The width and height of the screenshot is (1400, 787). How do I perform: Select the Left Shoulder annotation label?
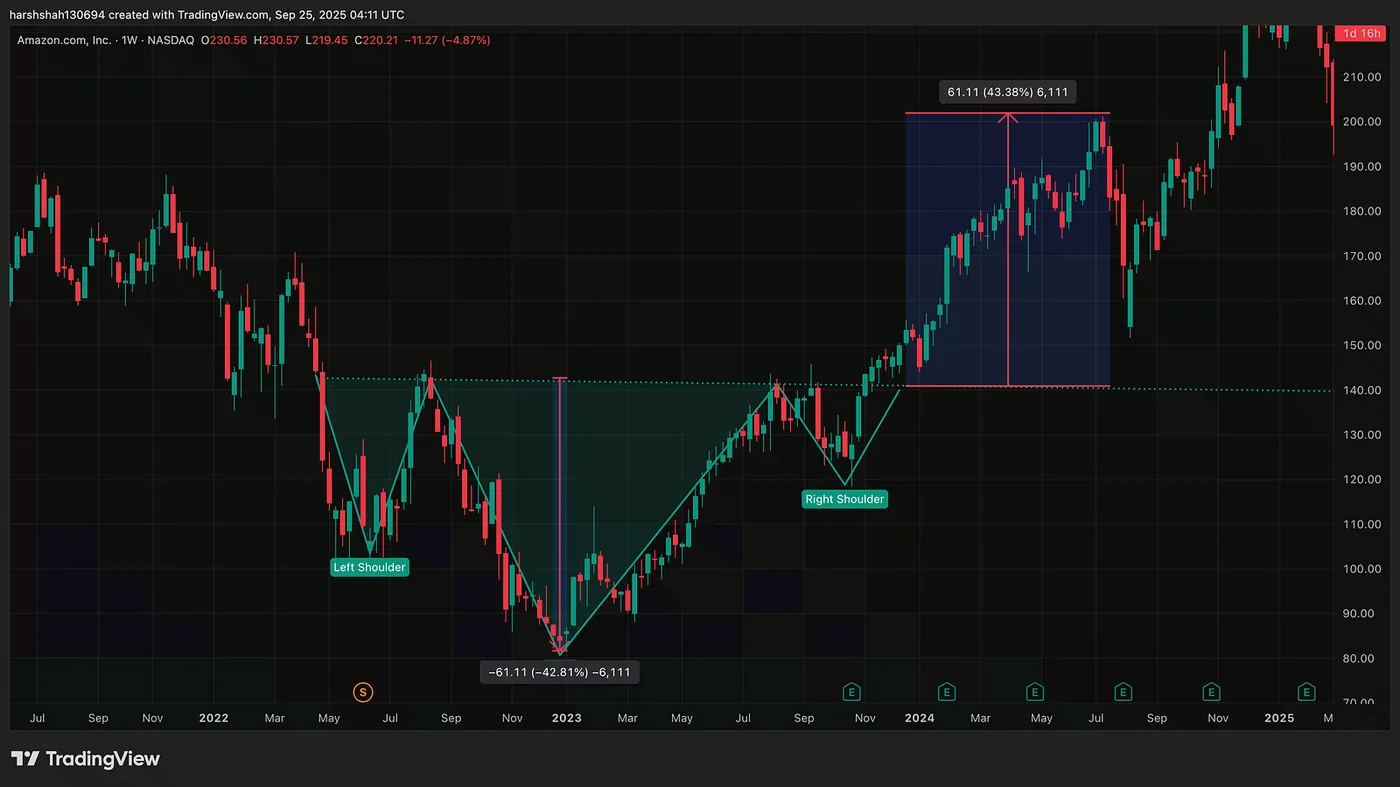point(370,567)
